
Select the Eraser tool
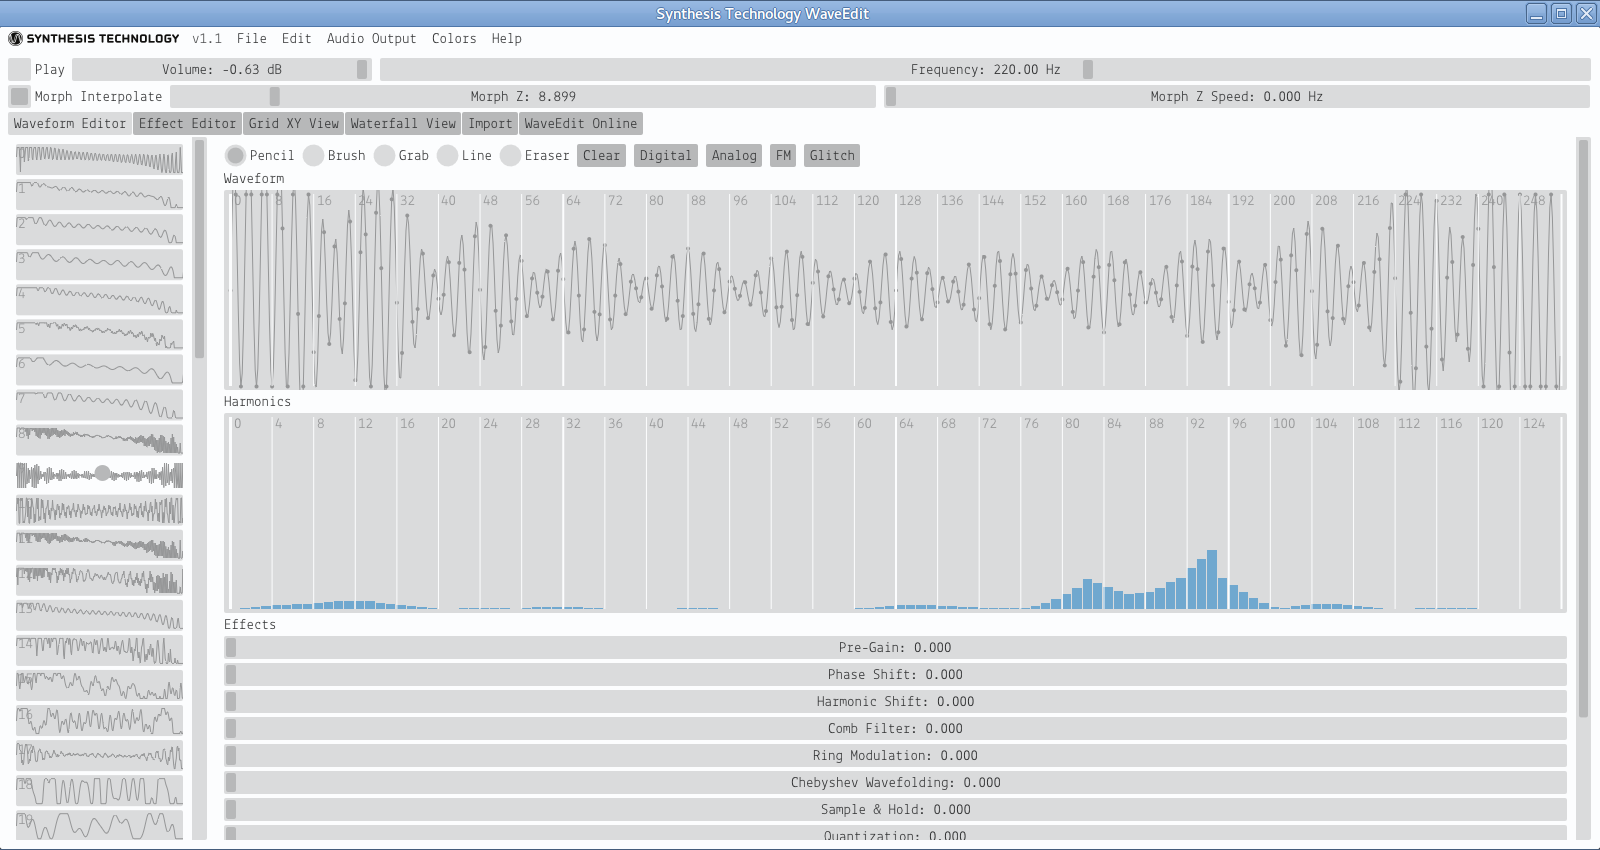coord(510,155)
